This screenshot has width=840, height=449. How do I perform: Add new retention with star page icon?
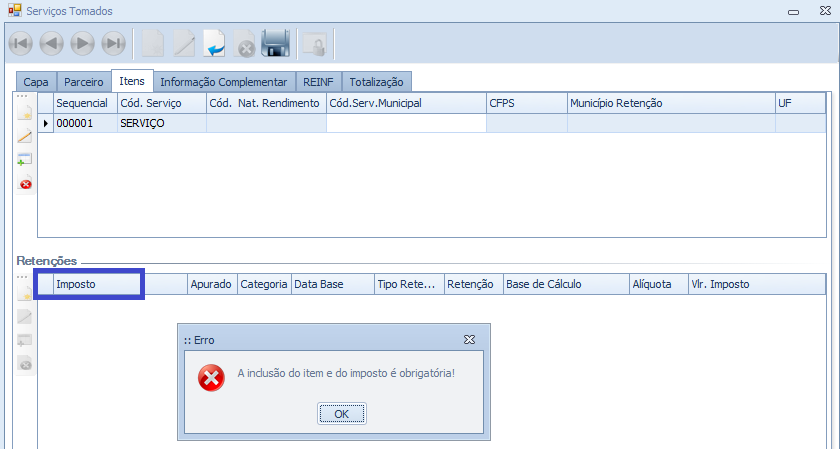point(25,293)
